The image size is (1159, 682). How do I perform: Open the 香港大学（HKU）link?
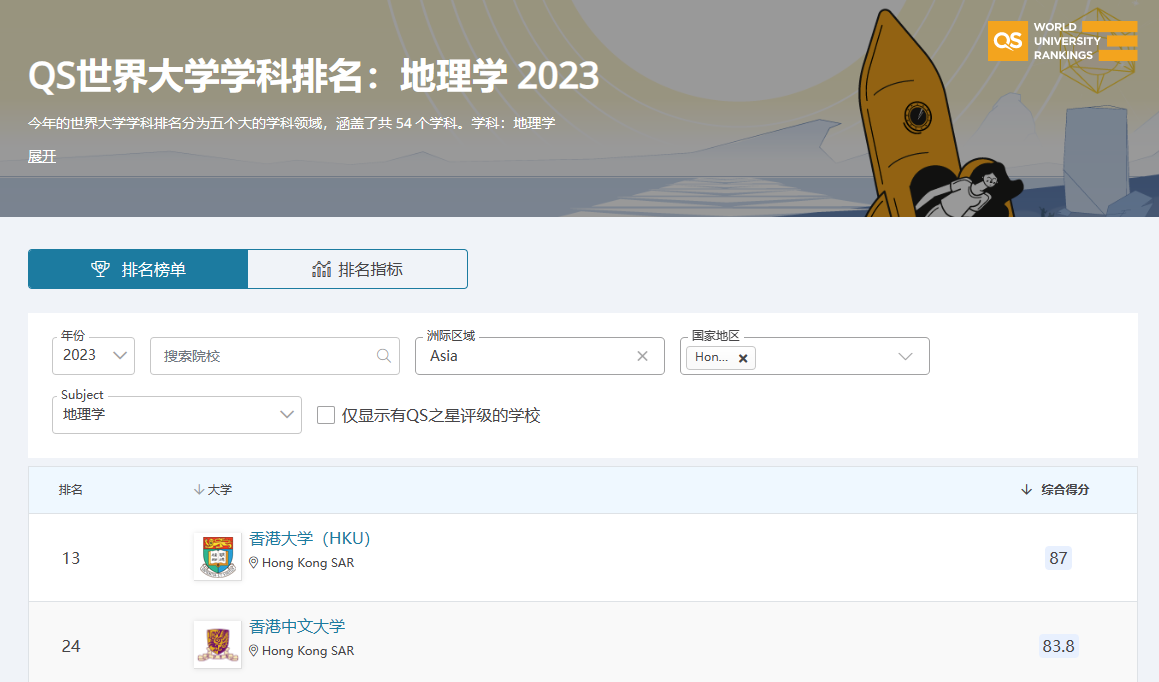coord(309,539)
